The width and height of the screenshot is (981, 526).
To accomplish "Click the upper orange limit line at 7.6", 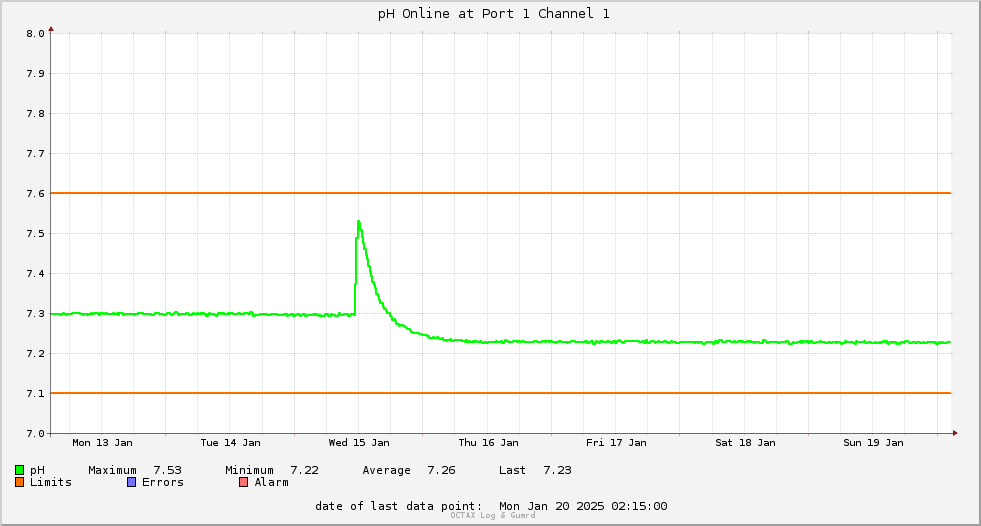I will coord(501,193).
